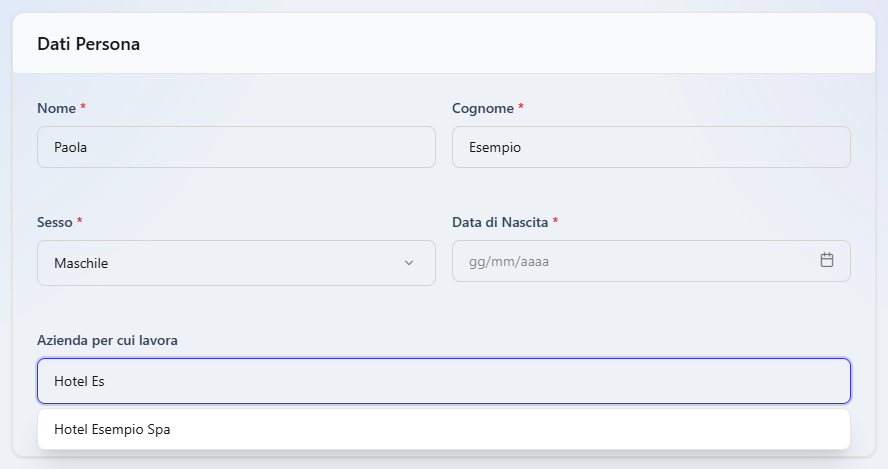
Task: Open the calendar picker icon for Data di Nascita
Action: pyautogui.click(x=827, y=260)
